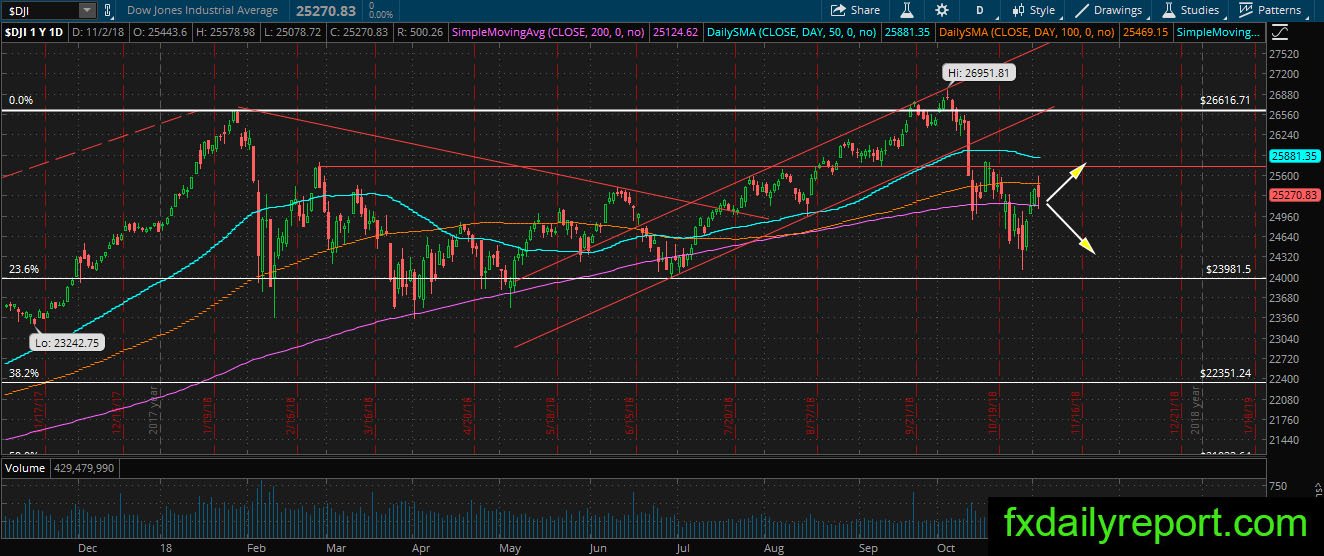The height and width of the screenshot is (556, 1324).
Task: Click the 0.0% Fibonacci retracement label
Action: [21, 100]
